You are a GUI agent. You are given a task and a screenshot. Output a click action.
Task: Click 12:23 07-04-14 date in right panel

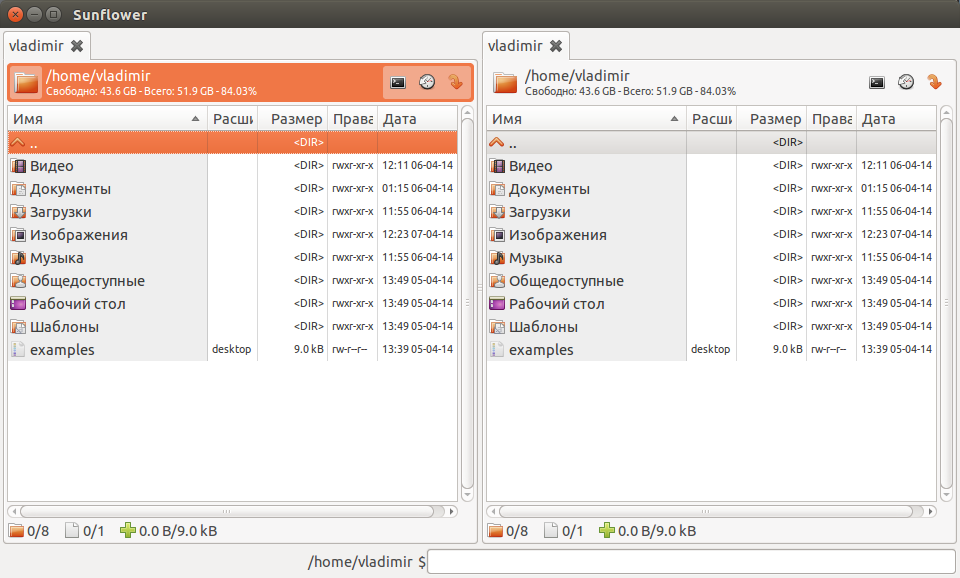pyautogui.click(x=896, y=235)
